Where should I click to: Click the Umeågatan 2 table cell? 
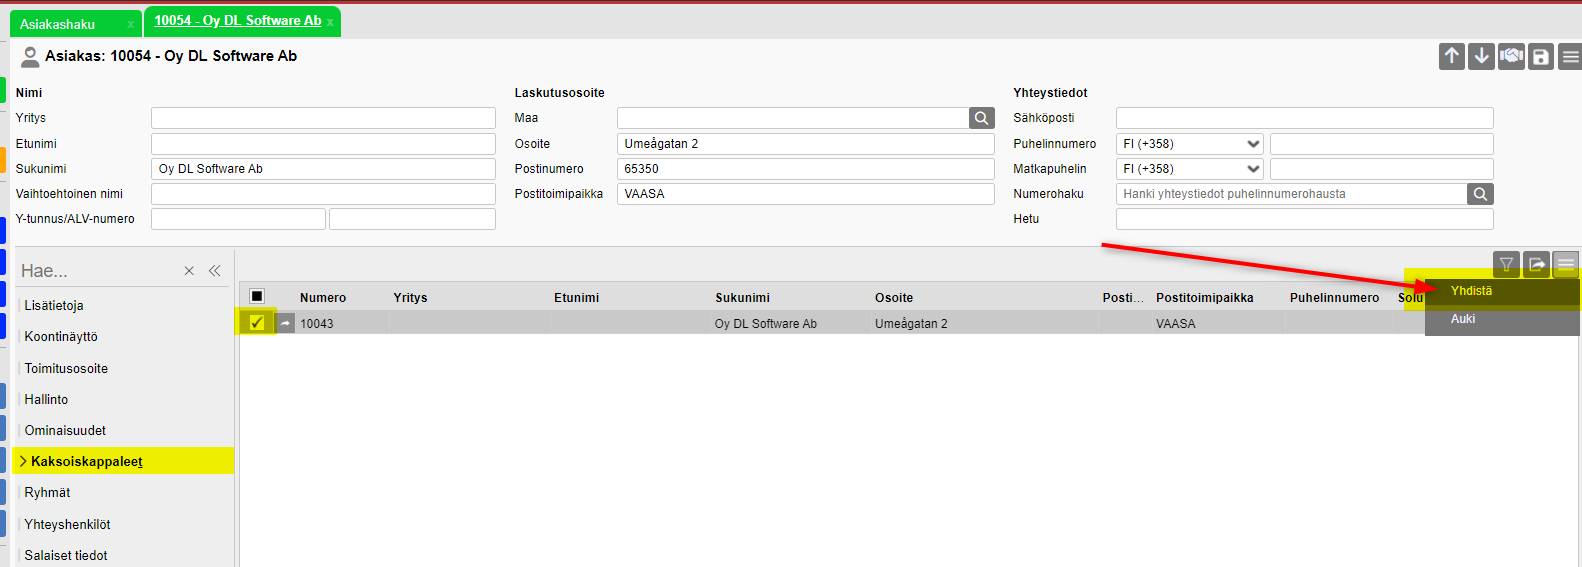[911, 324]
